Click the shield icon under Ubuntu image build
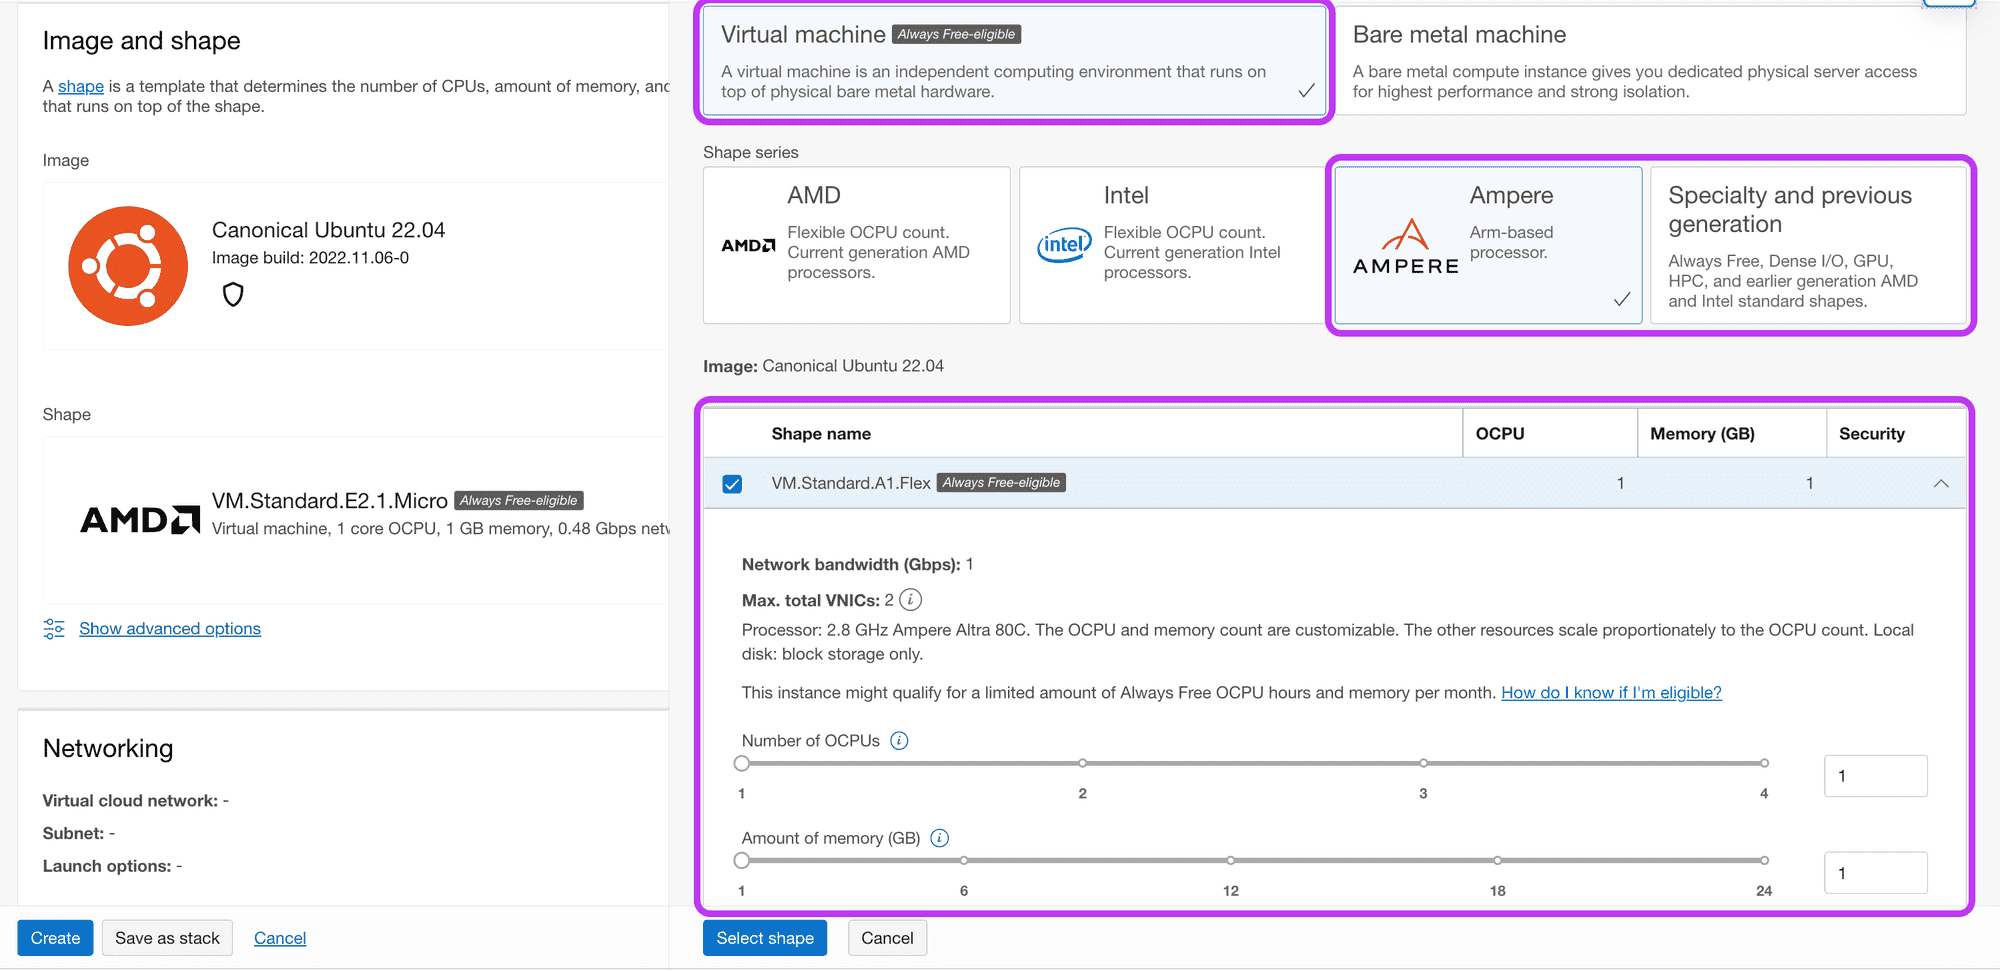This screenshot has height=971, width=2000. tap(233, 294)
